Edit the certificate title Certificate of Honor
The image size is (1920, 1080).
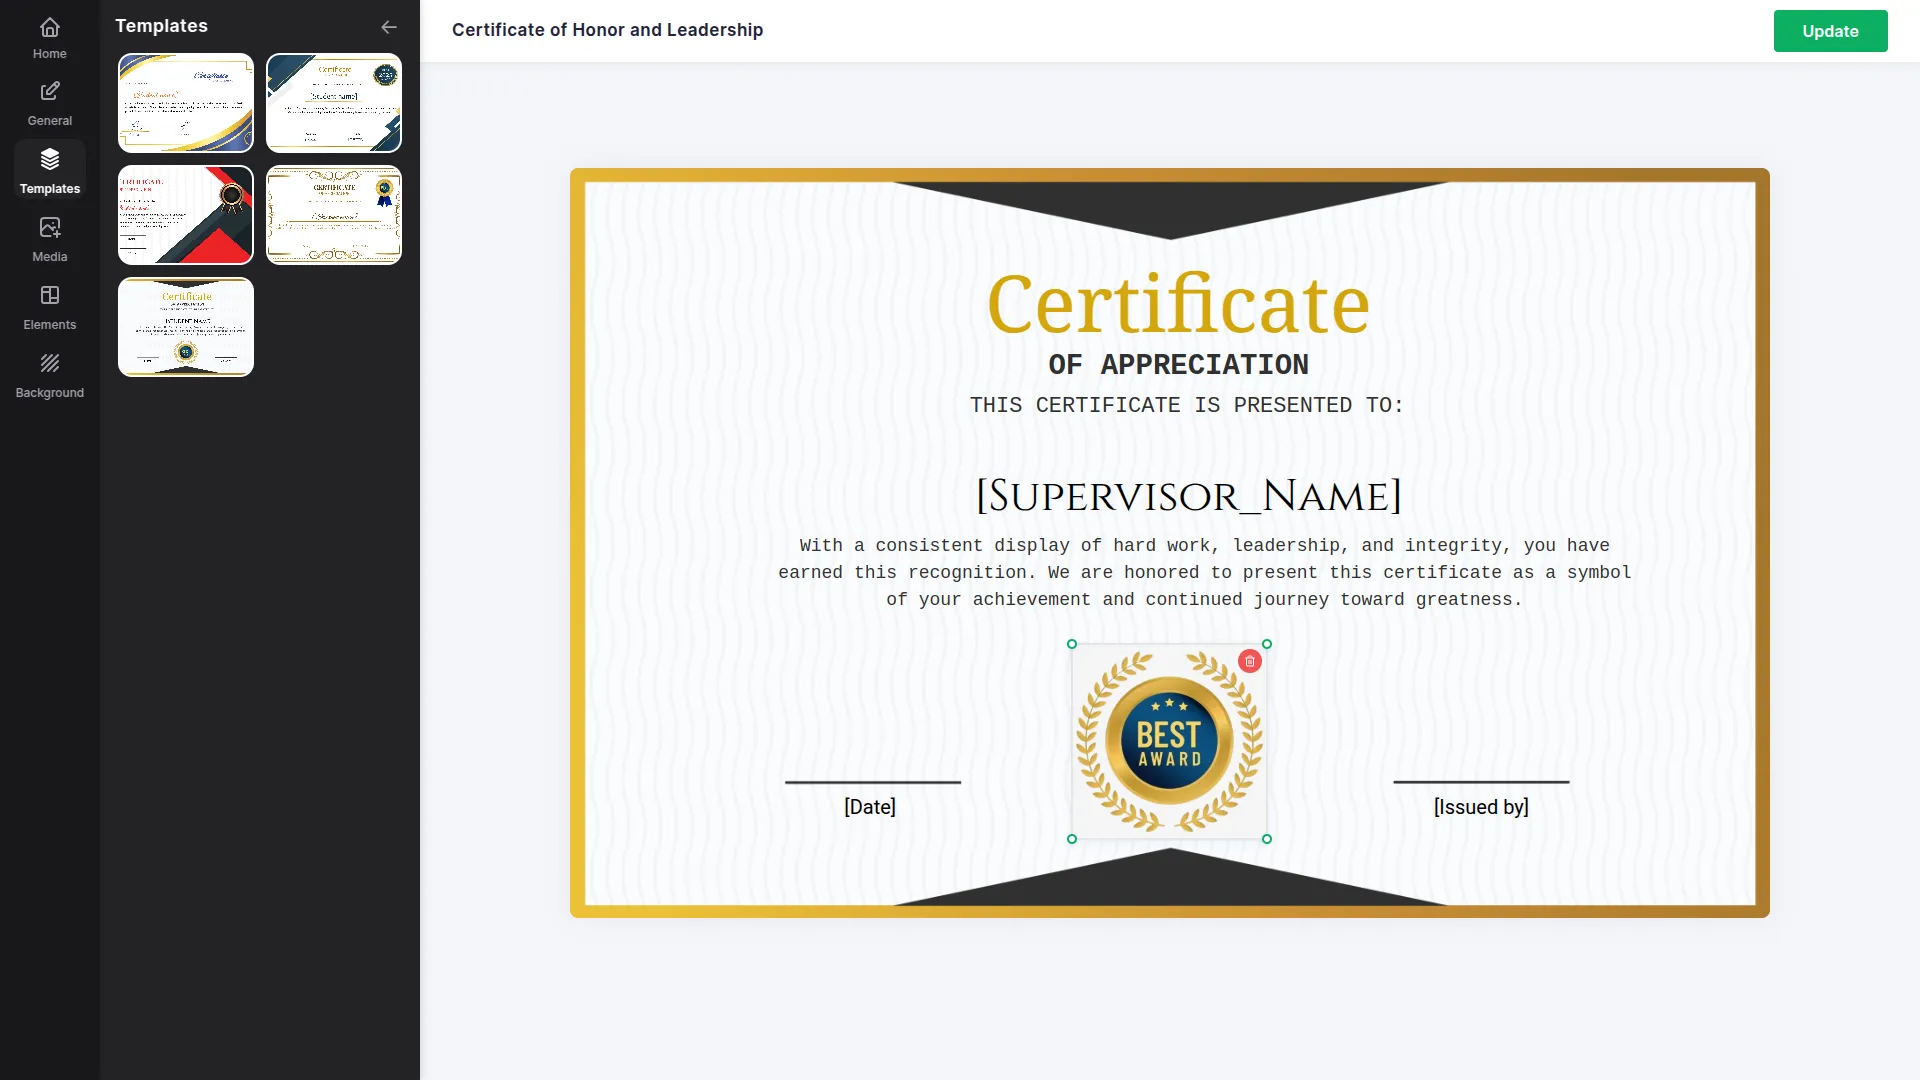click(x=607, y=30)
